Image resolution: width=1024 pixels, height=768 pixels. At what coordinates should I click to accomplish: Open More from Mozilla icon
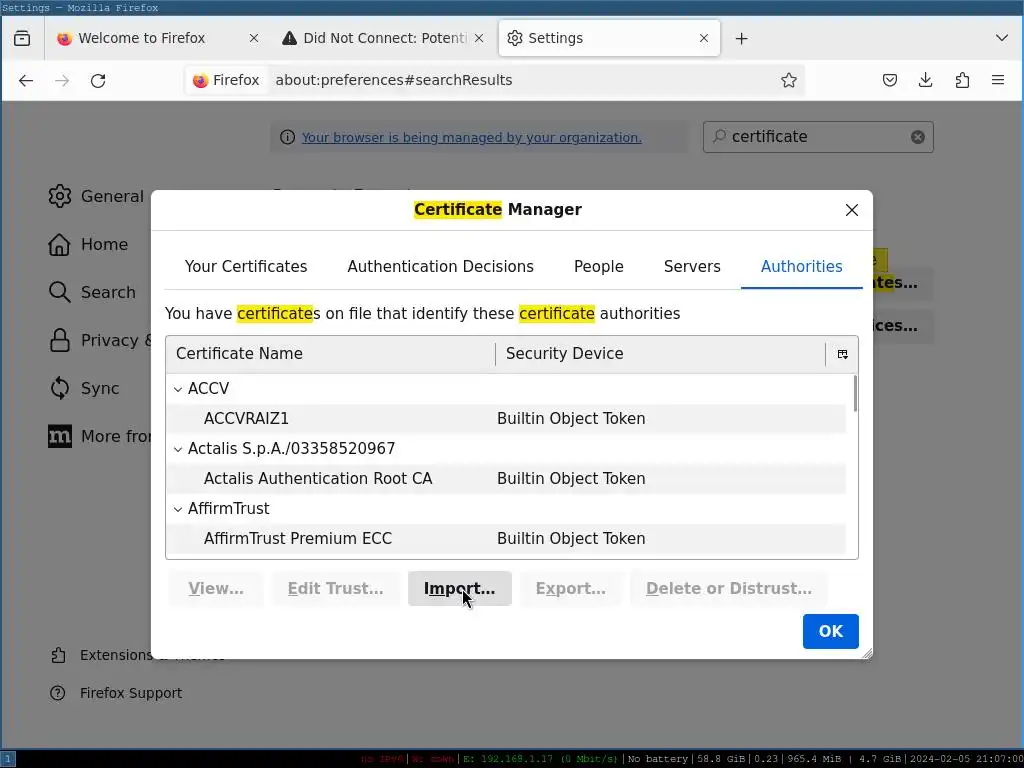pyautogui.click(x=59, y=436)
